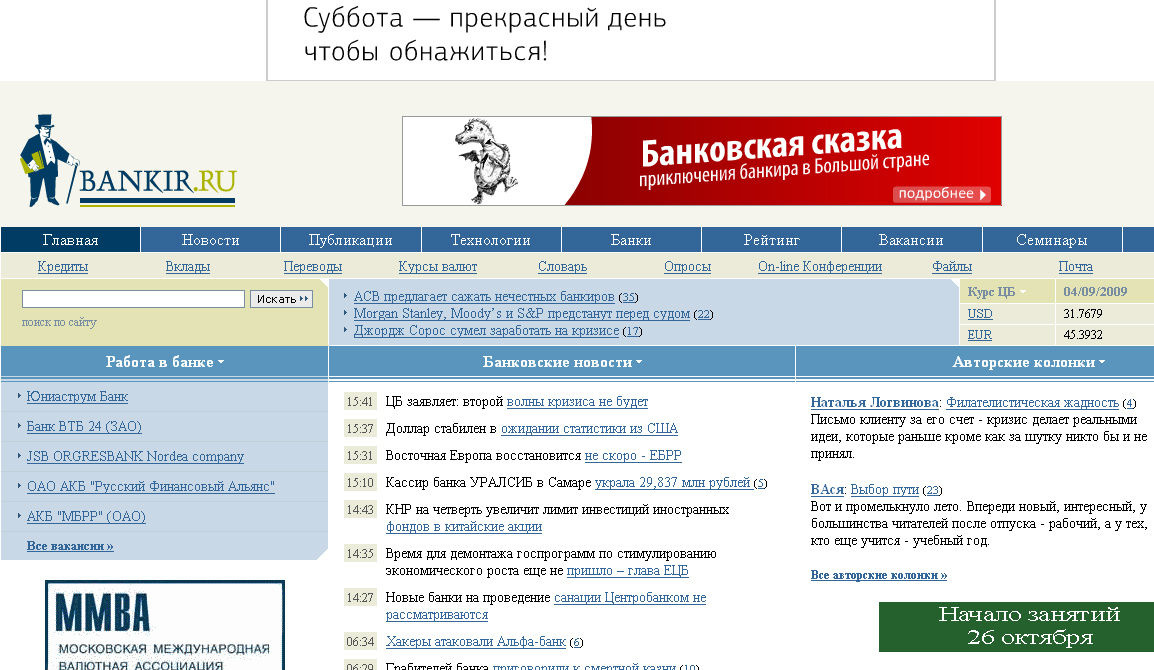Open column Филателистическая жадность
Viewport: 1154px width, 670px height.
pos(1032,403)
